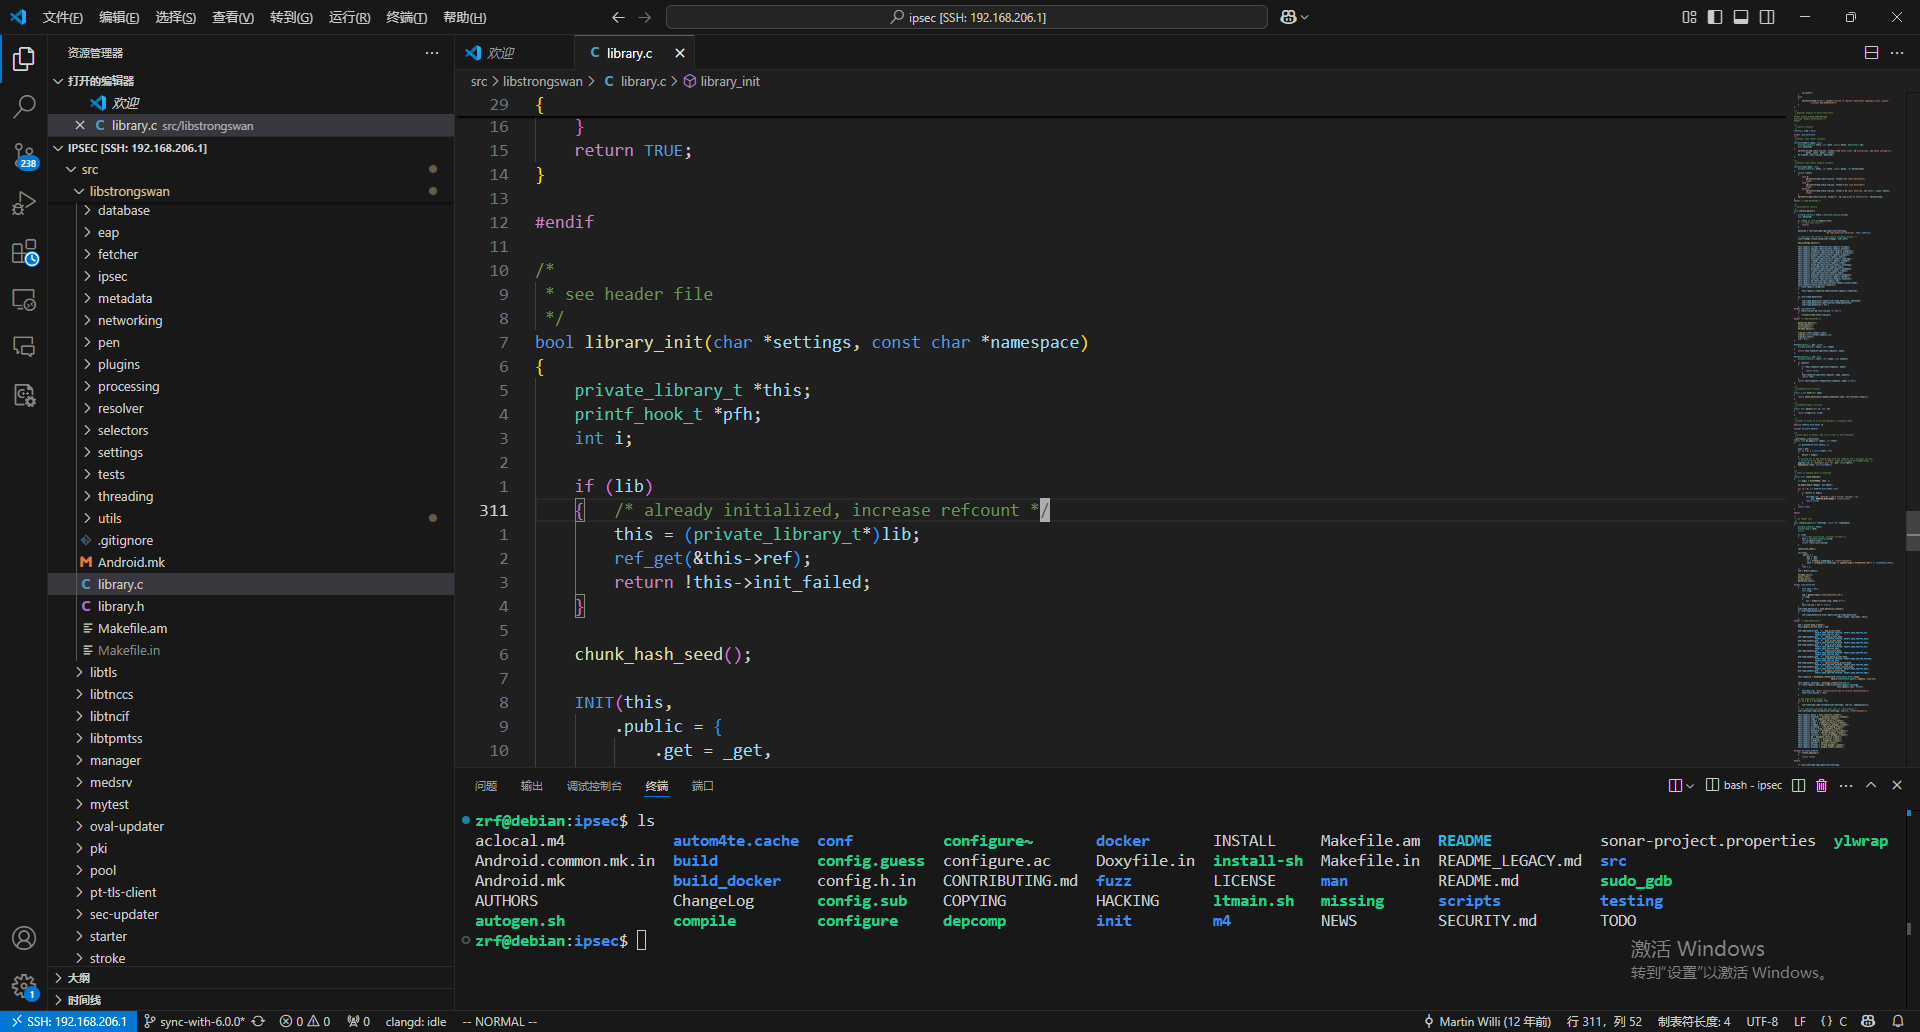Screen dimensions: 1920x1032
Task: Toggle Secondary Side Bar visibility
Action: pyautogui.click(x=1767, y=17)
